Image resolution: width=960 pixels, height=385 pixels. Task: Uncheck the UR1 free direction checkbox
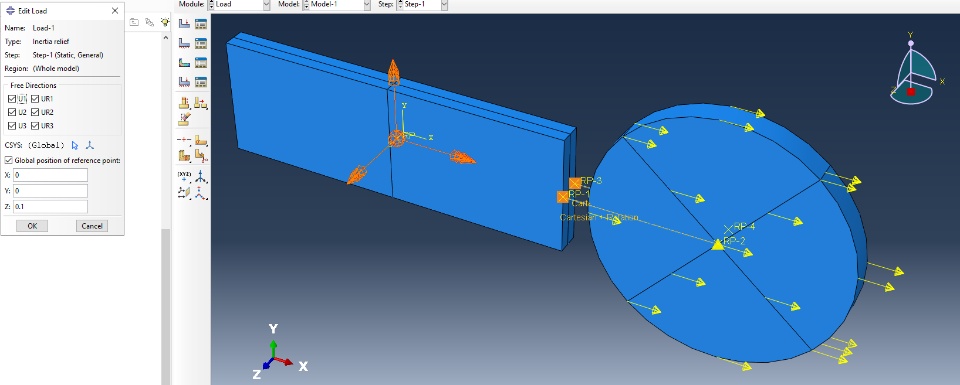[35, 99]
